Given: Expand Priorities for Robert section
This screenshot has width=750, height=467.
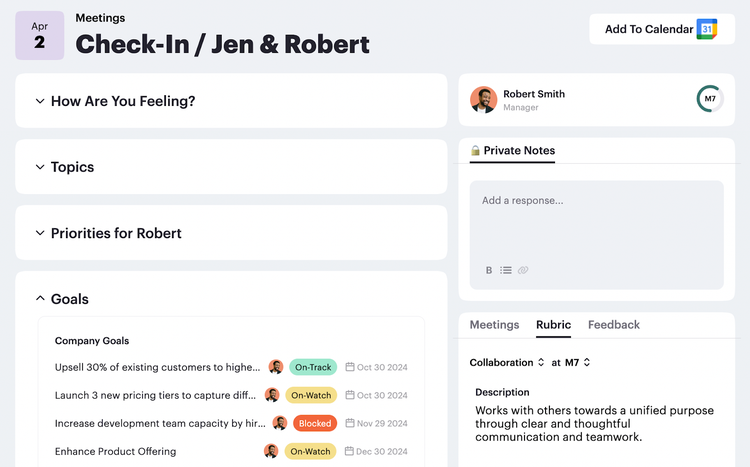Looking at the screenshot, I should (40, 233).
